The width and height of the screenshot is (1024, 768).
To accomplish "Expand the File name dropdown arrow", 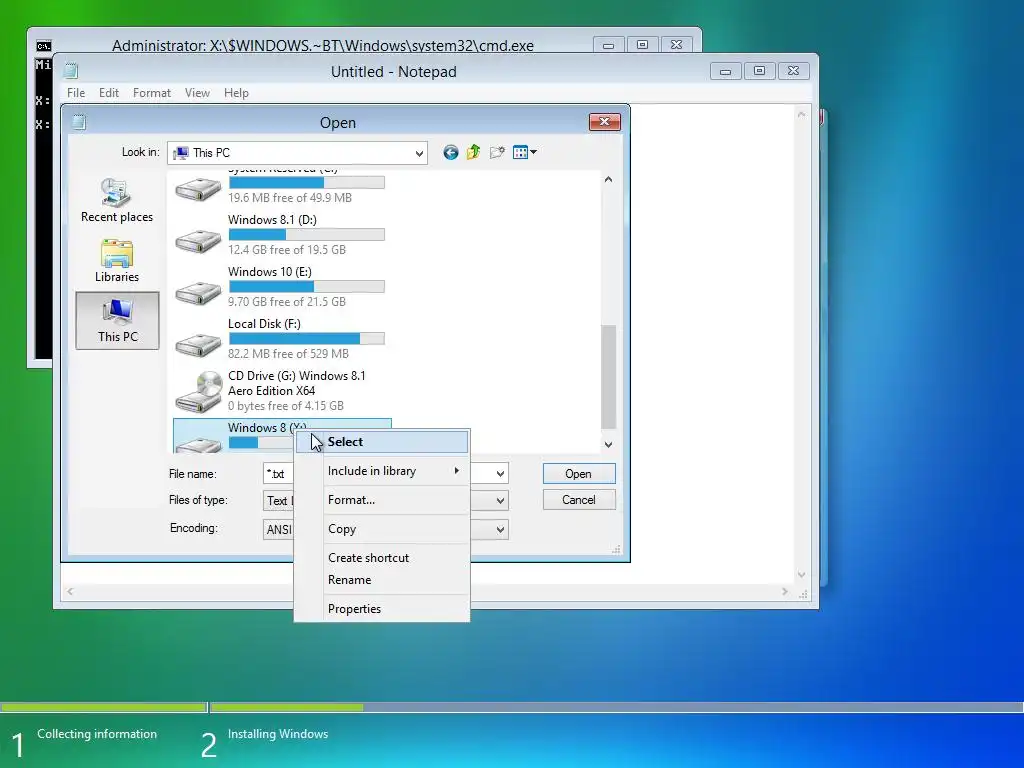I will point(500,473).
